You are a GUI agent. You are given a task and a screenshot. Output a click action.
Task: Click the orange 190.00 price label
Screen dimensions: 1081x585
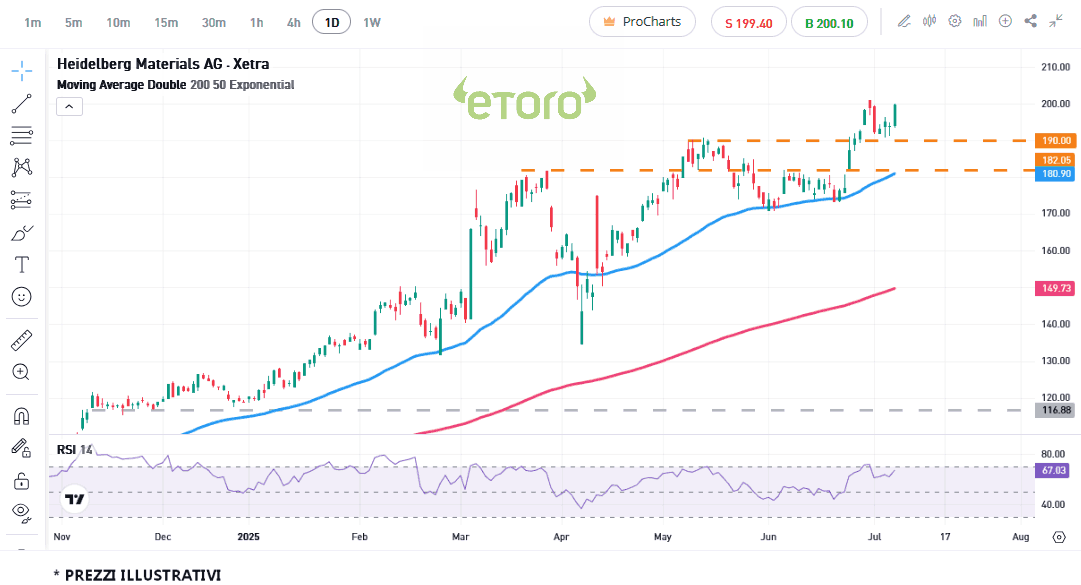1056,141
